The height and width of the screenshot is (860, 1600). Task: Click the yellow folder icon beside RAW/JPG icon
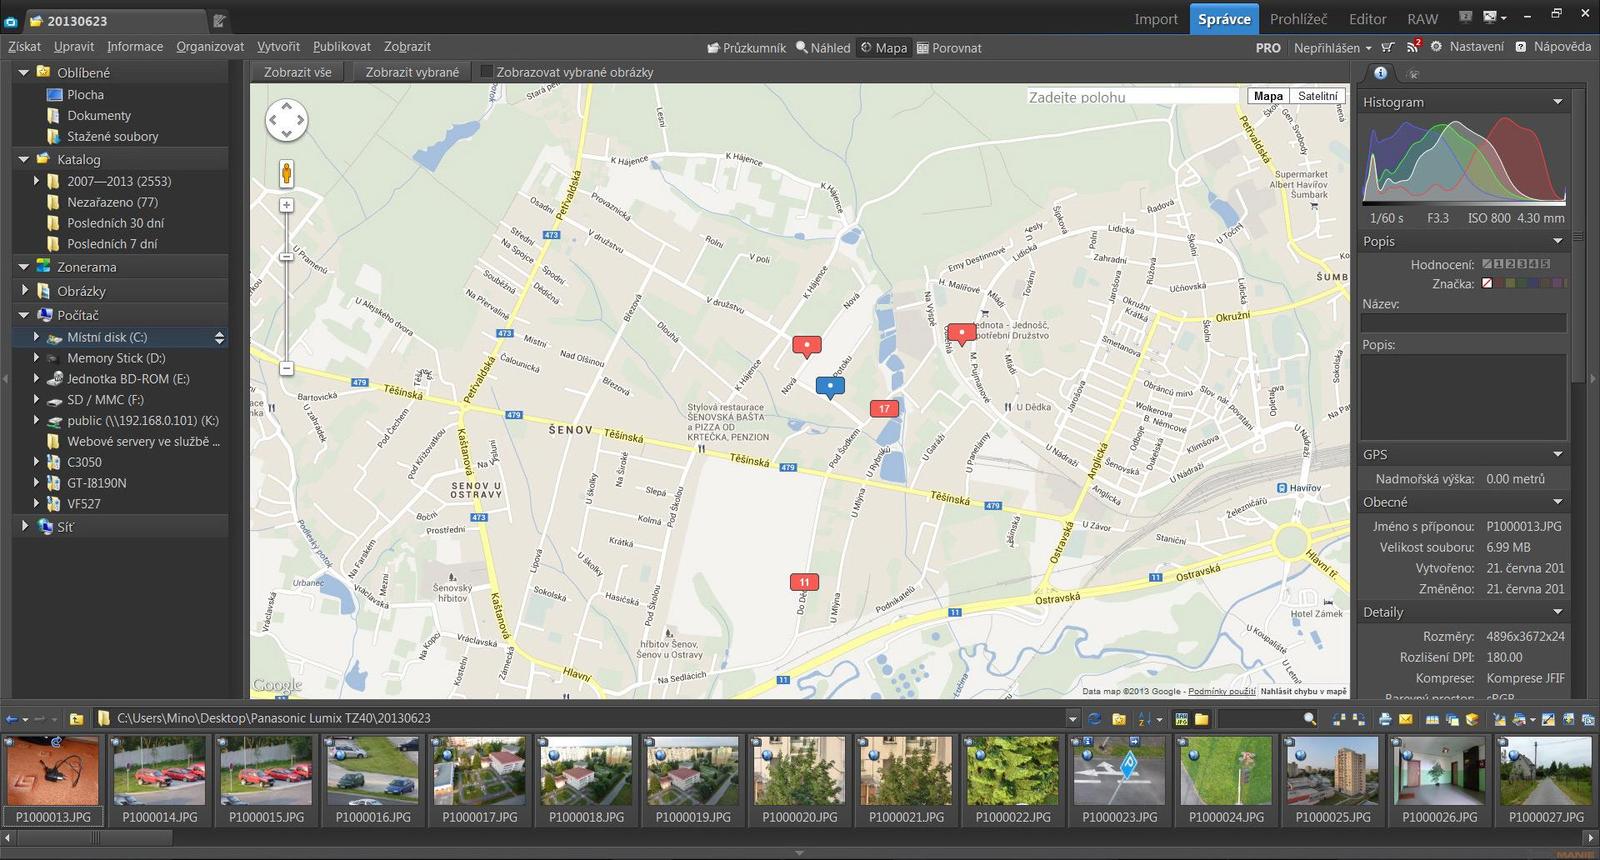pyautogui.click(x=1202, y=719)
